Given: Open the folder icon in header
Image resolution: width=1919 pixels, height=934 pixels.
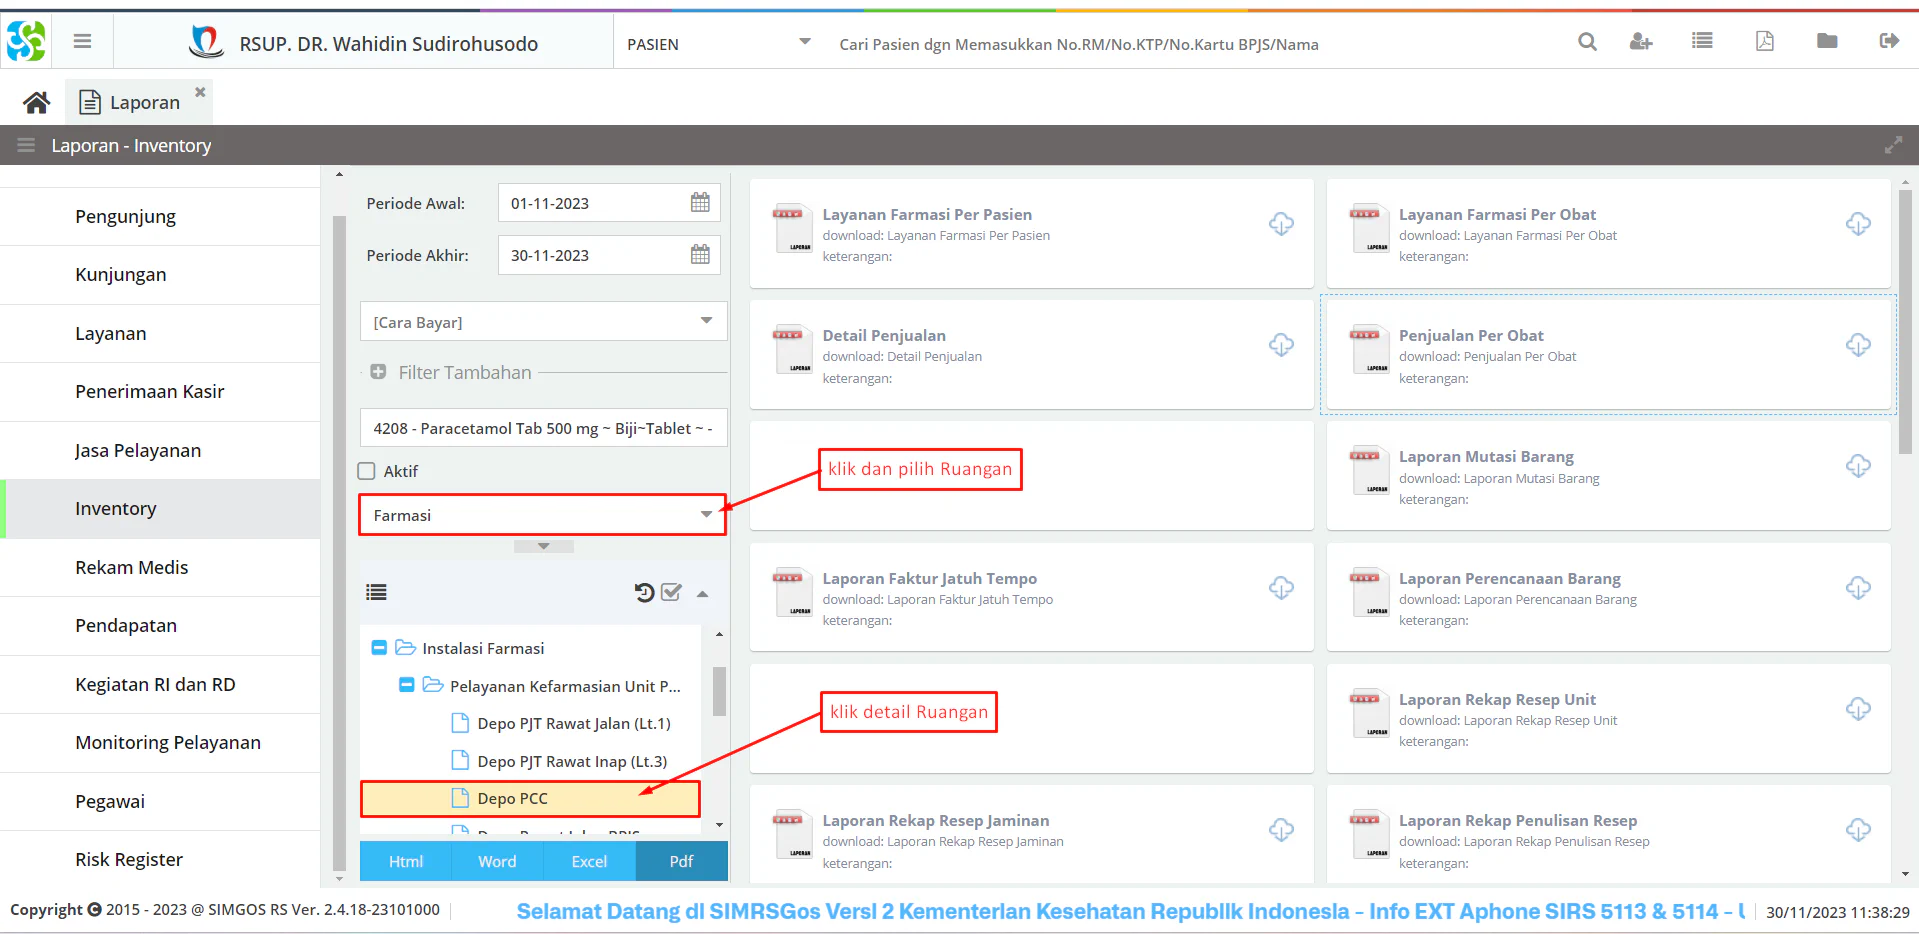Looking at the screenshot, I should tap(1827, 41).
